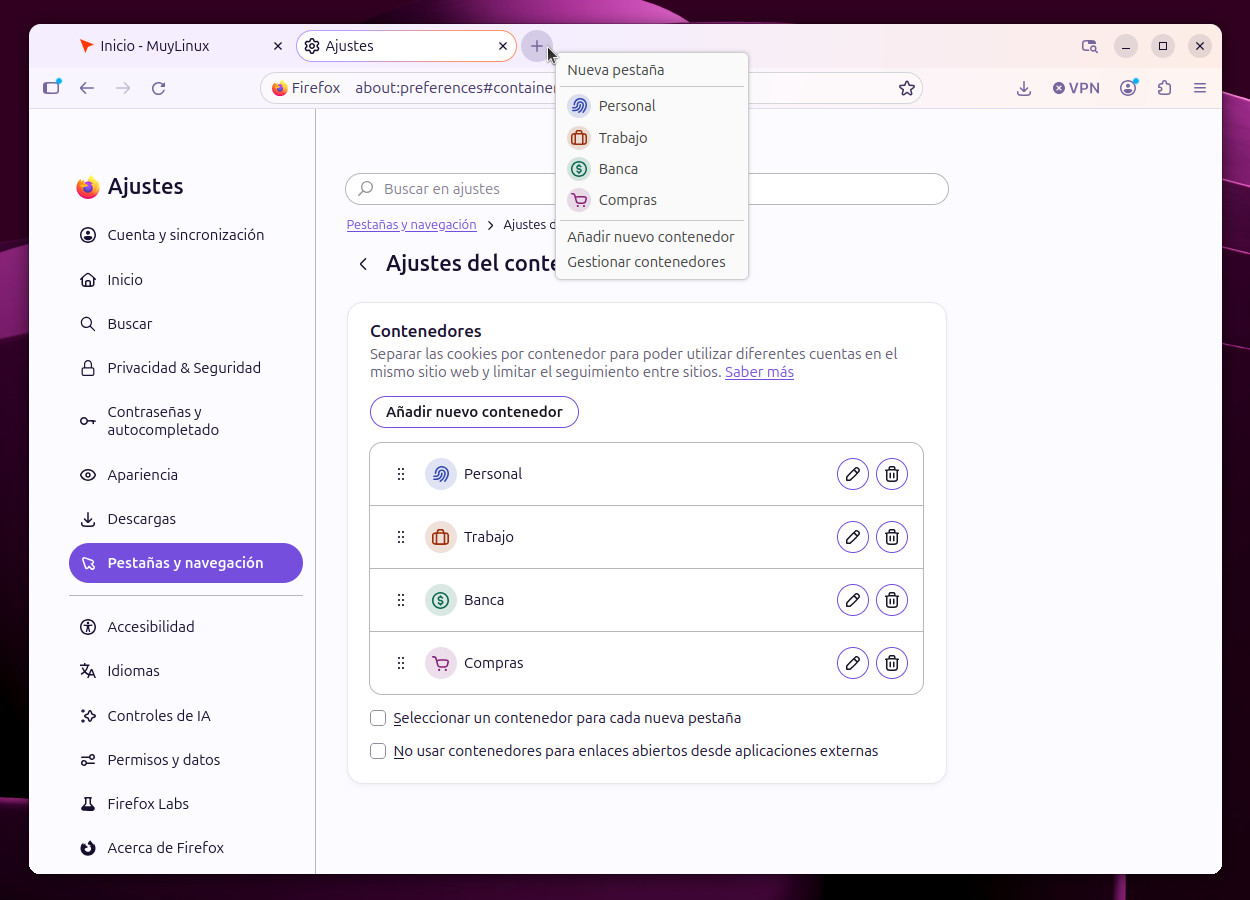Screen dimensions: 1250x900
Task: Focus the 'Buscar en ajustes' search field
Action: tap(647, 189)
